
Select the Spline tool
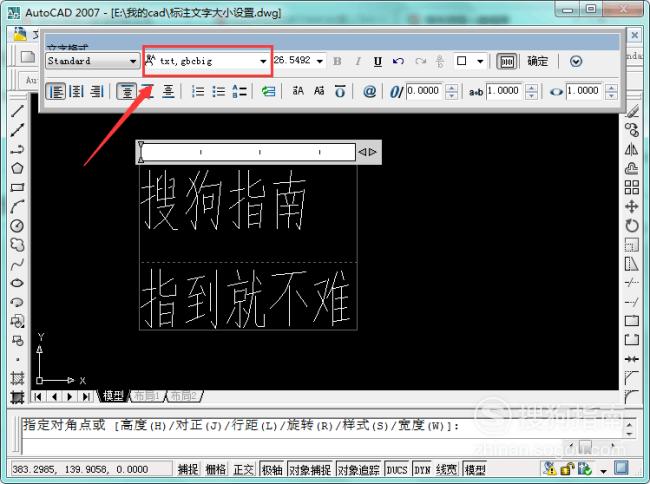[x=17, y=264]
